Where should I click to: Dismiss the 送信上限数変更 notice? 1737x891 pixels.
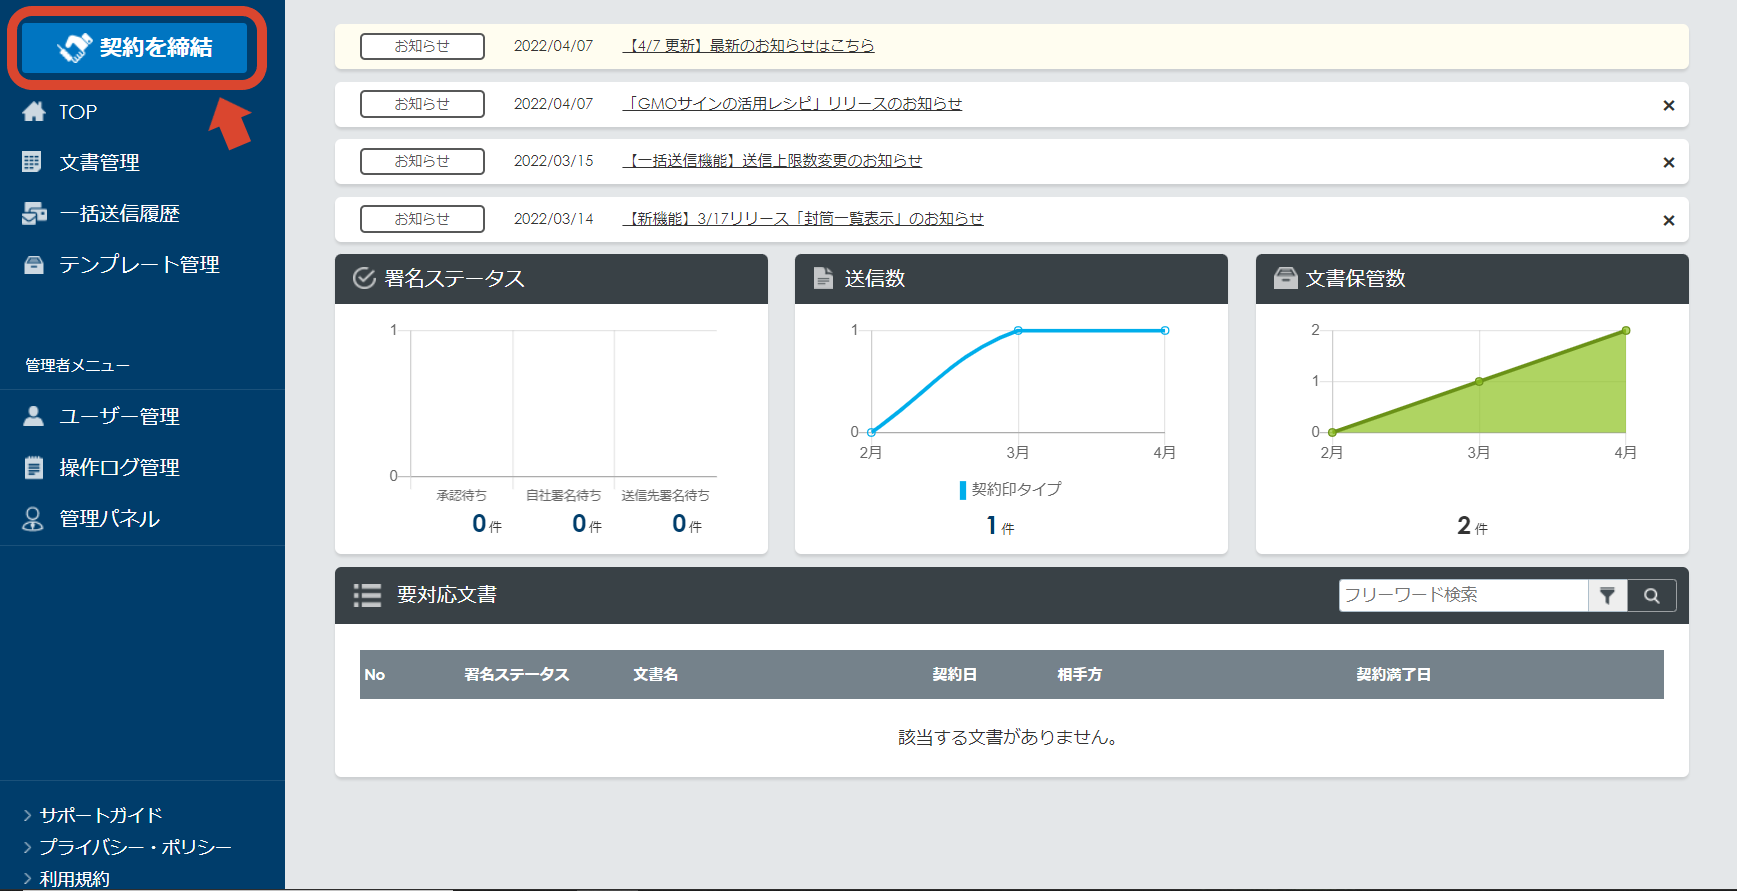(1668, 162)
